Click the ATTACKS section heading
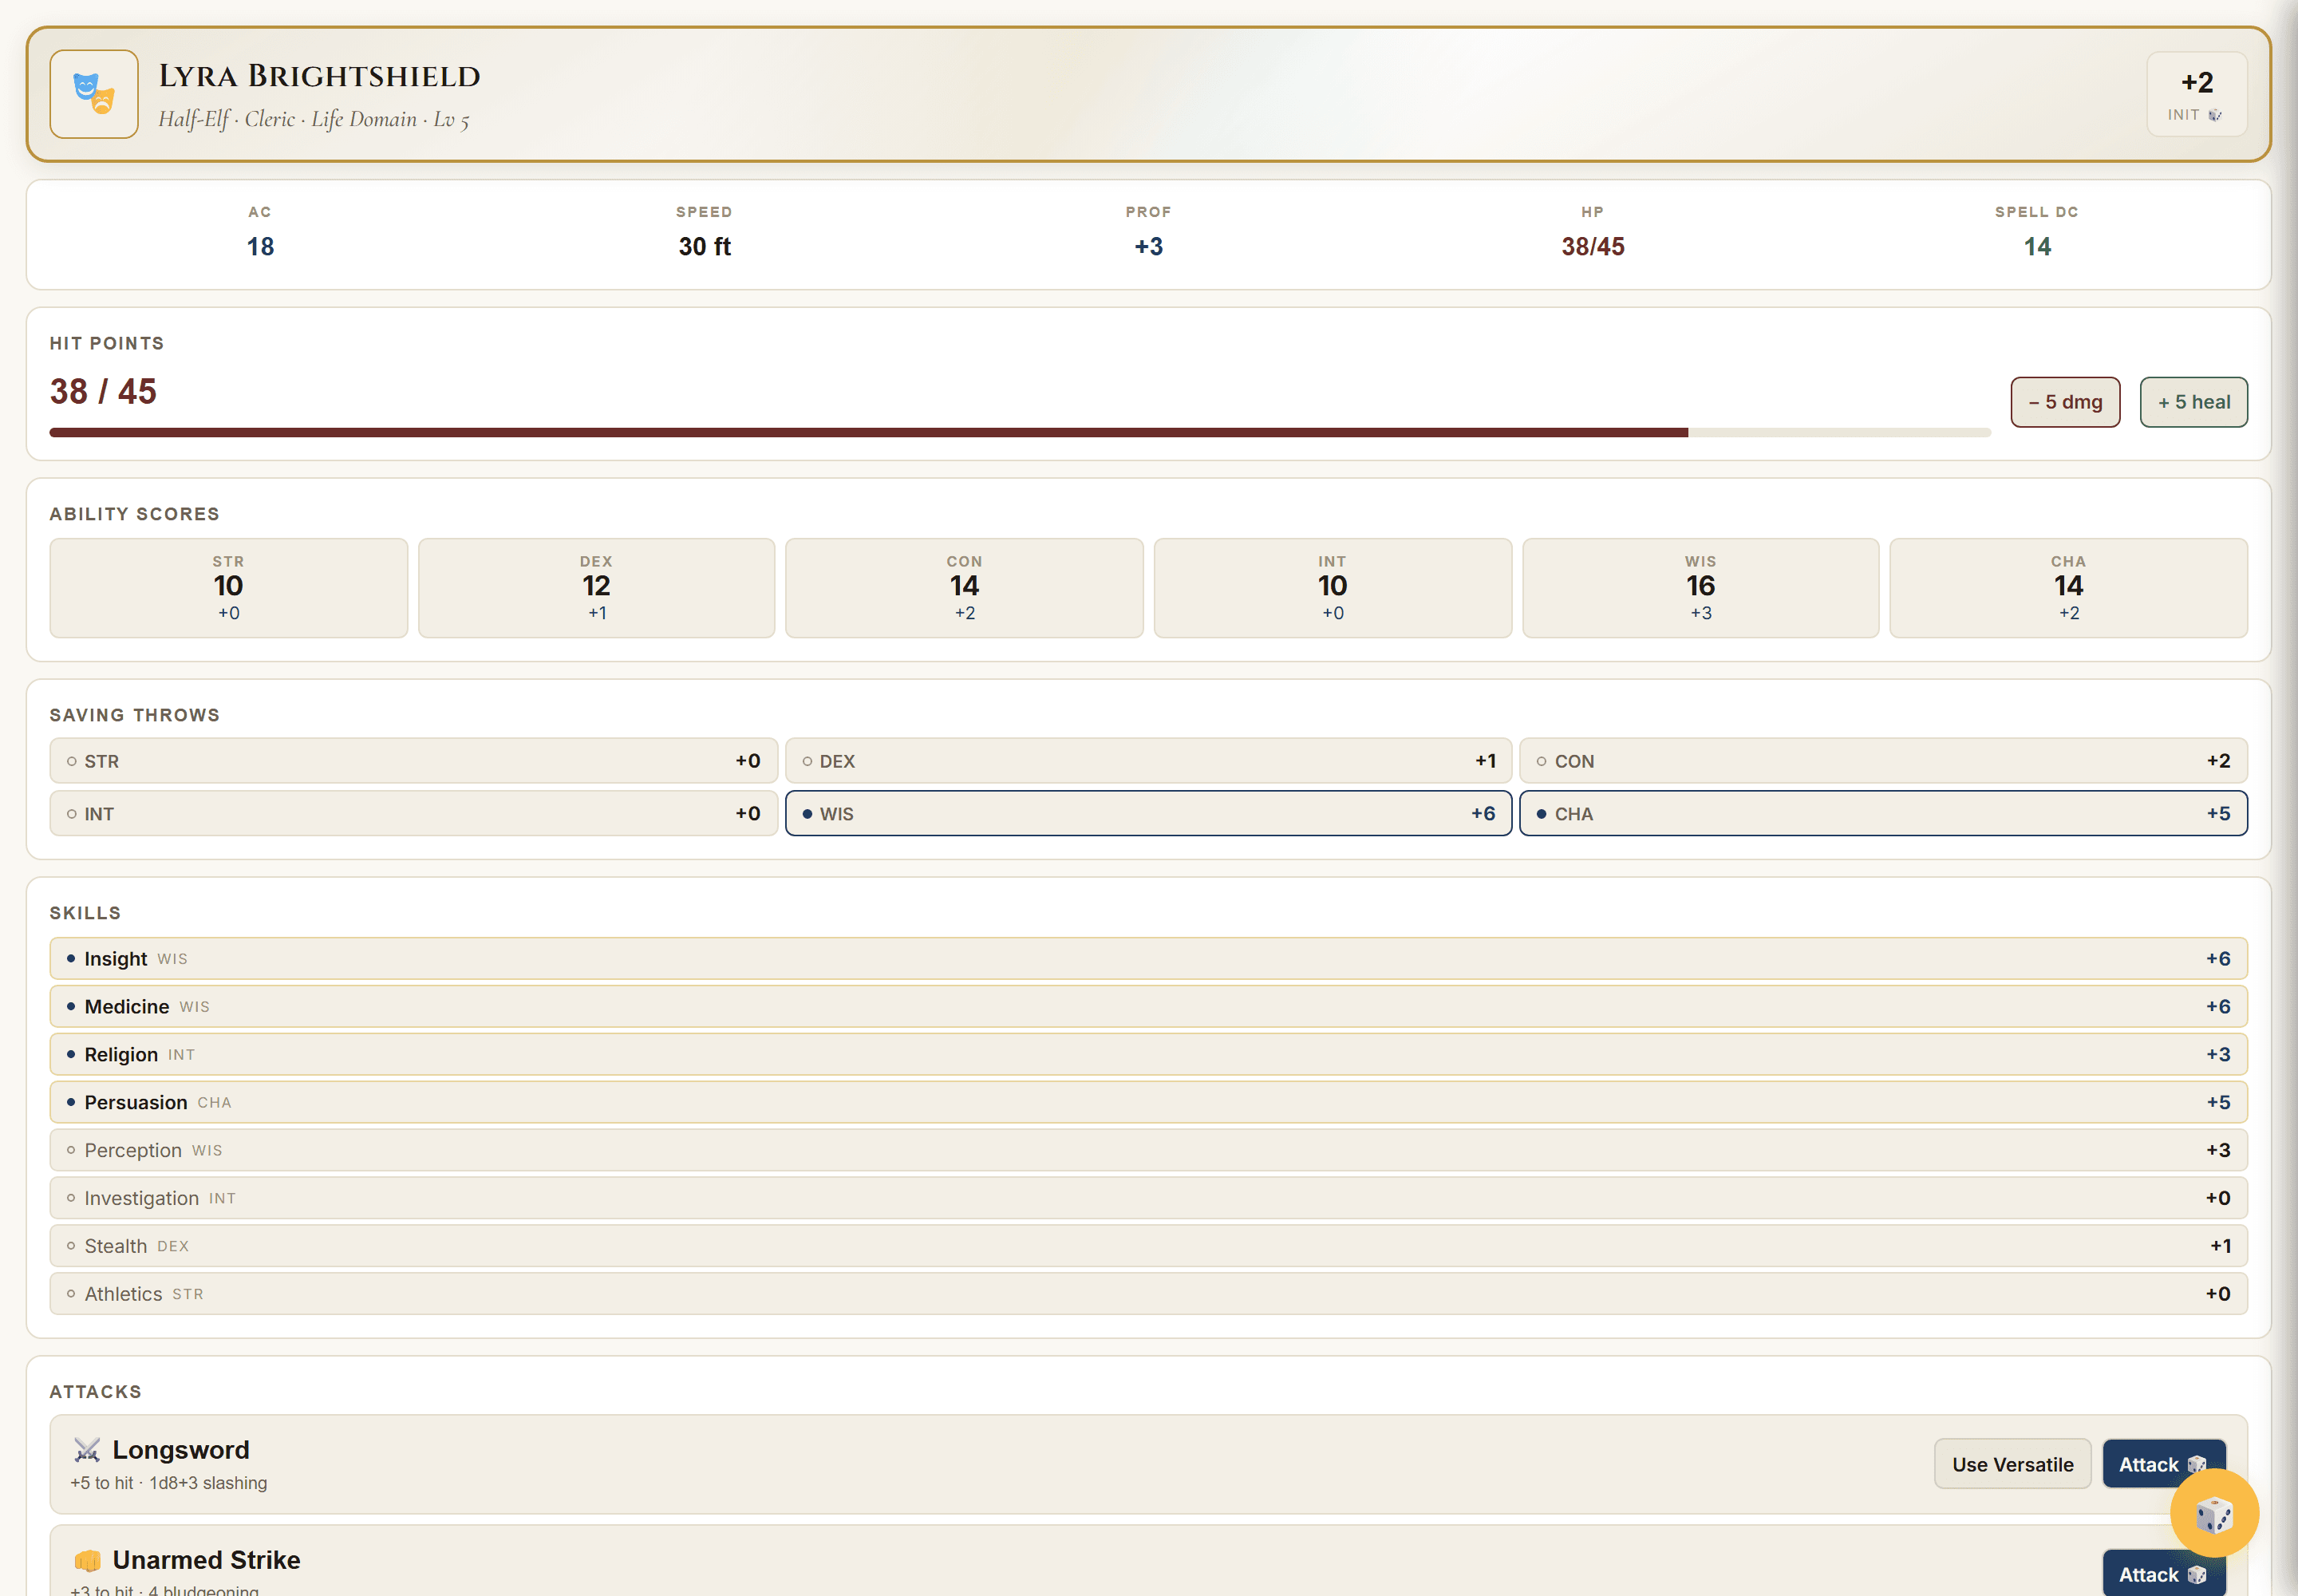Image resolution: width=2298 pixels, height=1596 pixels. point(96,1392)
